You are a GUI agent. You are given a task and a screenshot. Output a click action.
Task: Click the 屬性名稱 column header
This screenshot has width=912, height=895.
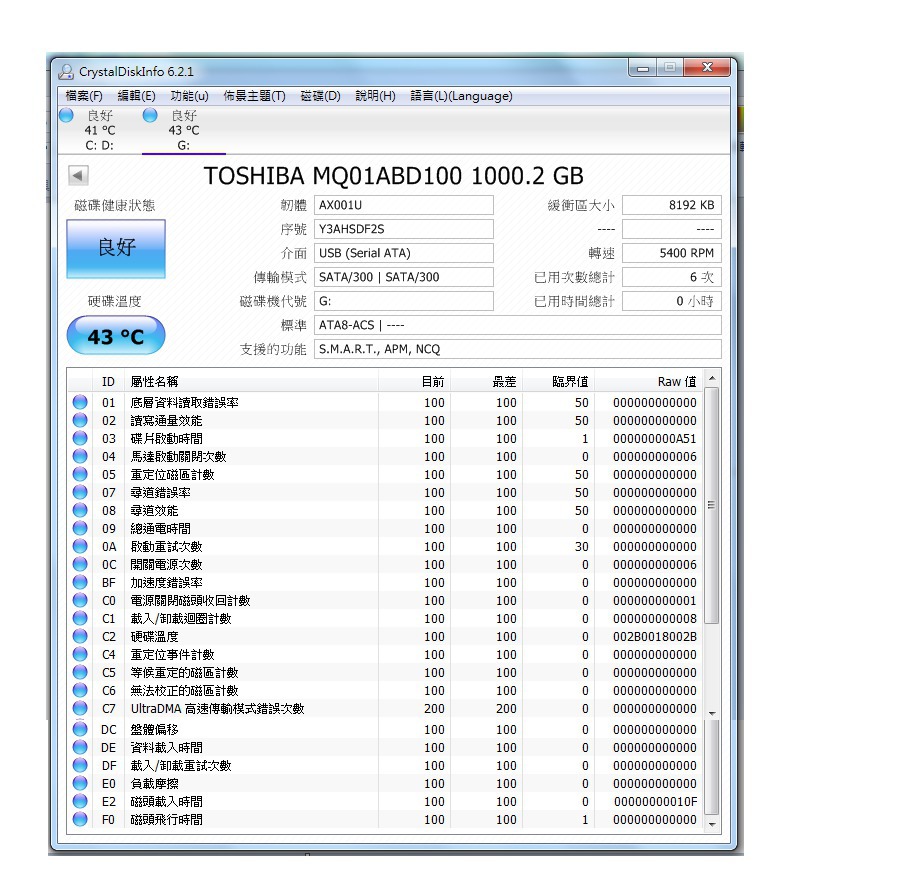pos(251,381)
